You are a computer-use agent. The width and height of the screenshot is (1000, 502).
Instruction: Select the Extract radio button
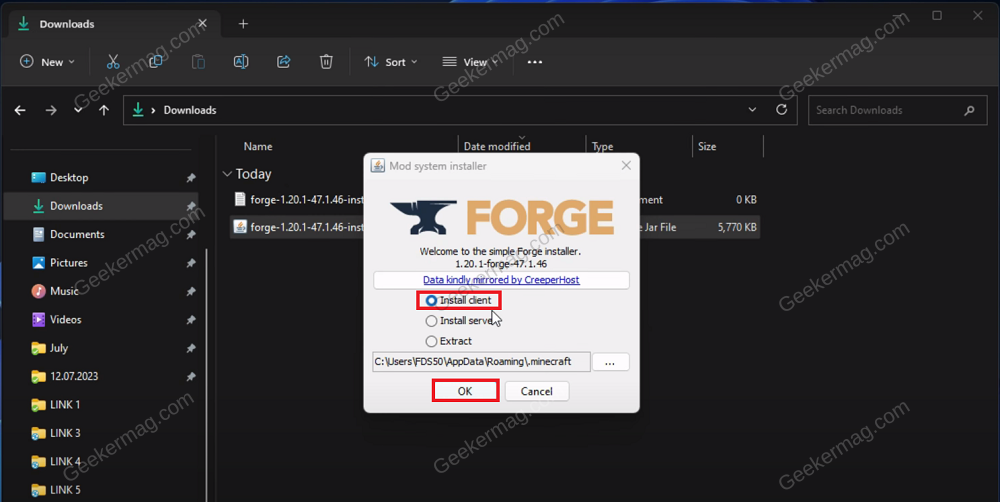click(431, 341)
